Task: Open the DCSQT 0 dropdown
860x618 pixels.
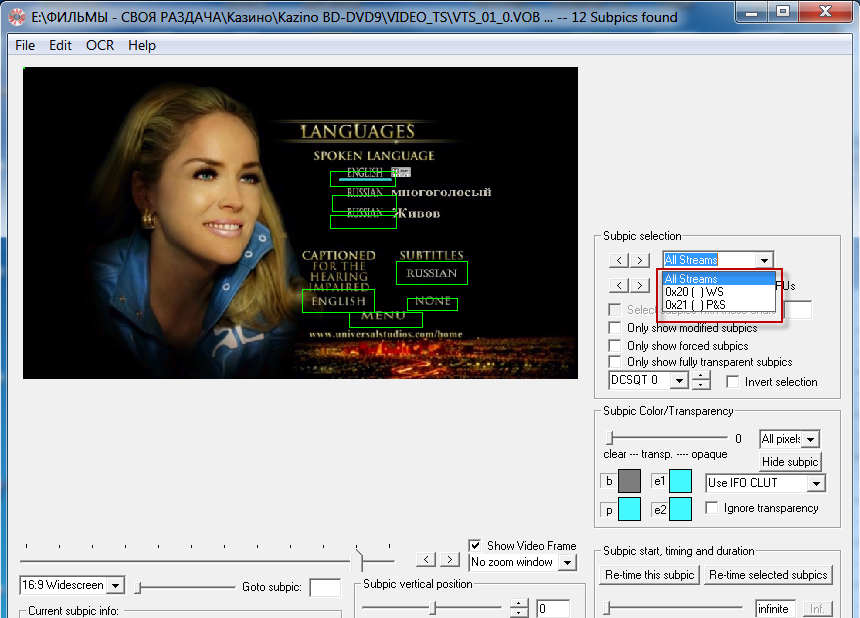Action: [x=679, y=380]
